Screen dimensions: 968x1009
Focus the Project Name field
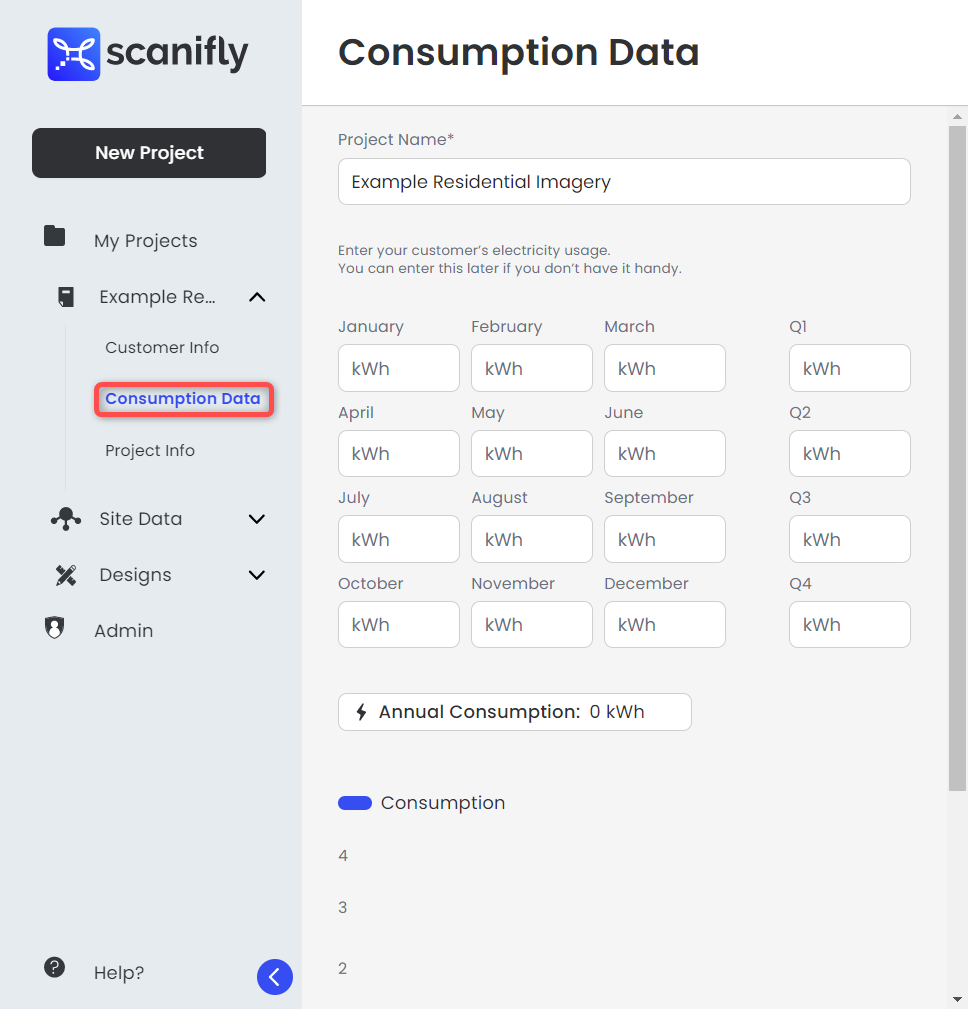[x=624, y=181]
